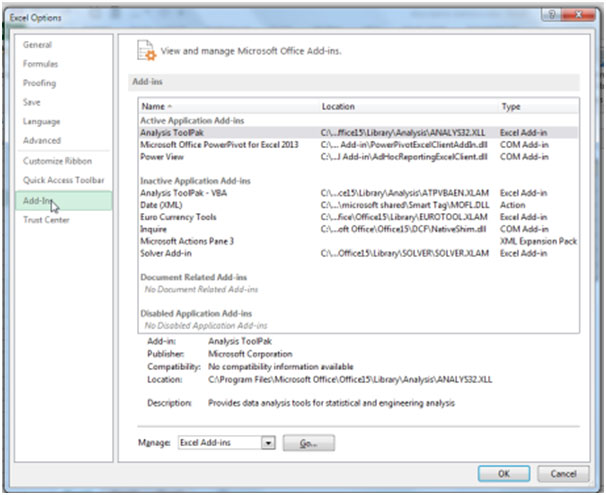Screen dimensions: 606x495
Task: Select Proofing in the sidebar
Action: (x=39, y=83)
